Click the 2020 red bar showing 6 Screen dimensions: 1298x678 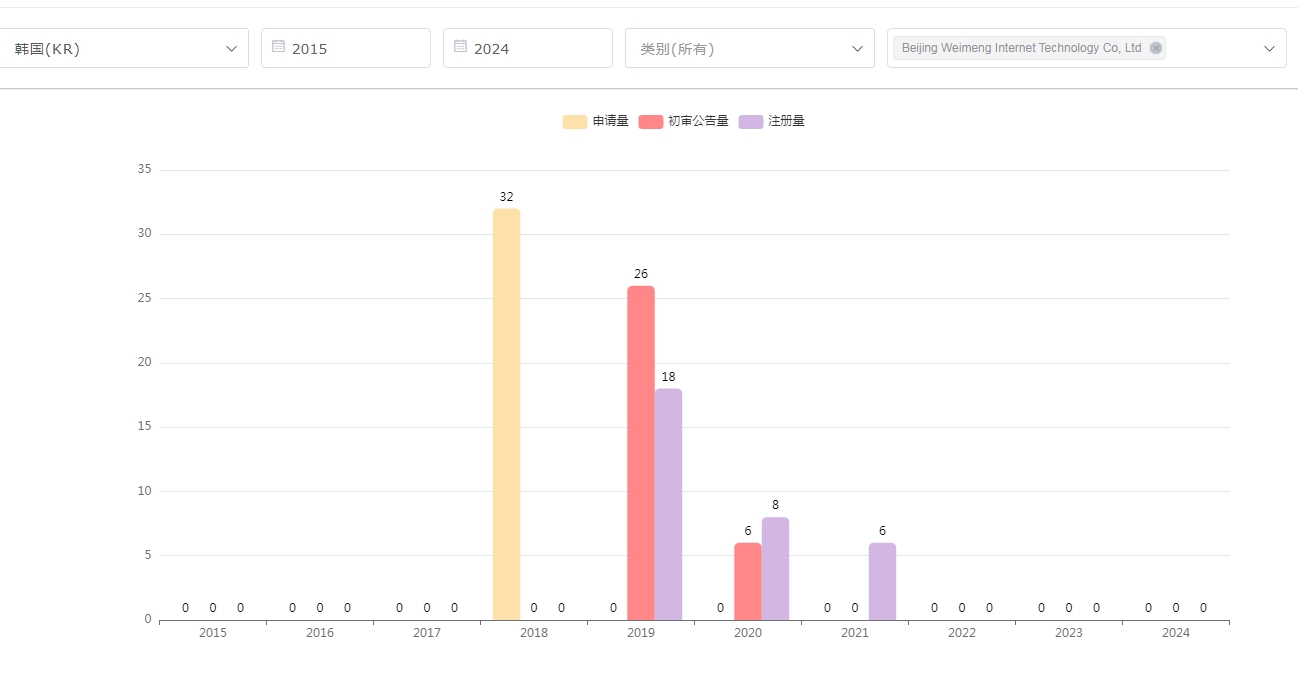pos(747,581)
